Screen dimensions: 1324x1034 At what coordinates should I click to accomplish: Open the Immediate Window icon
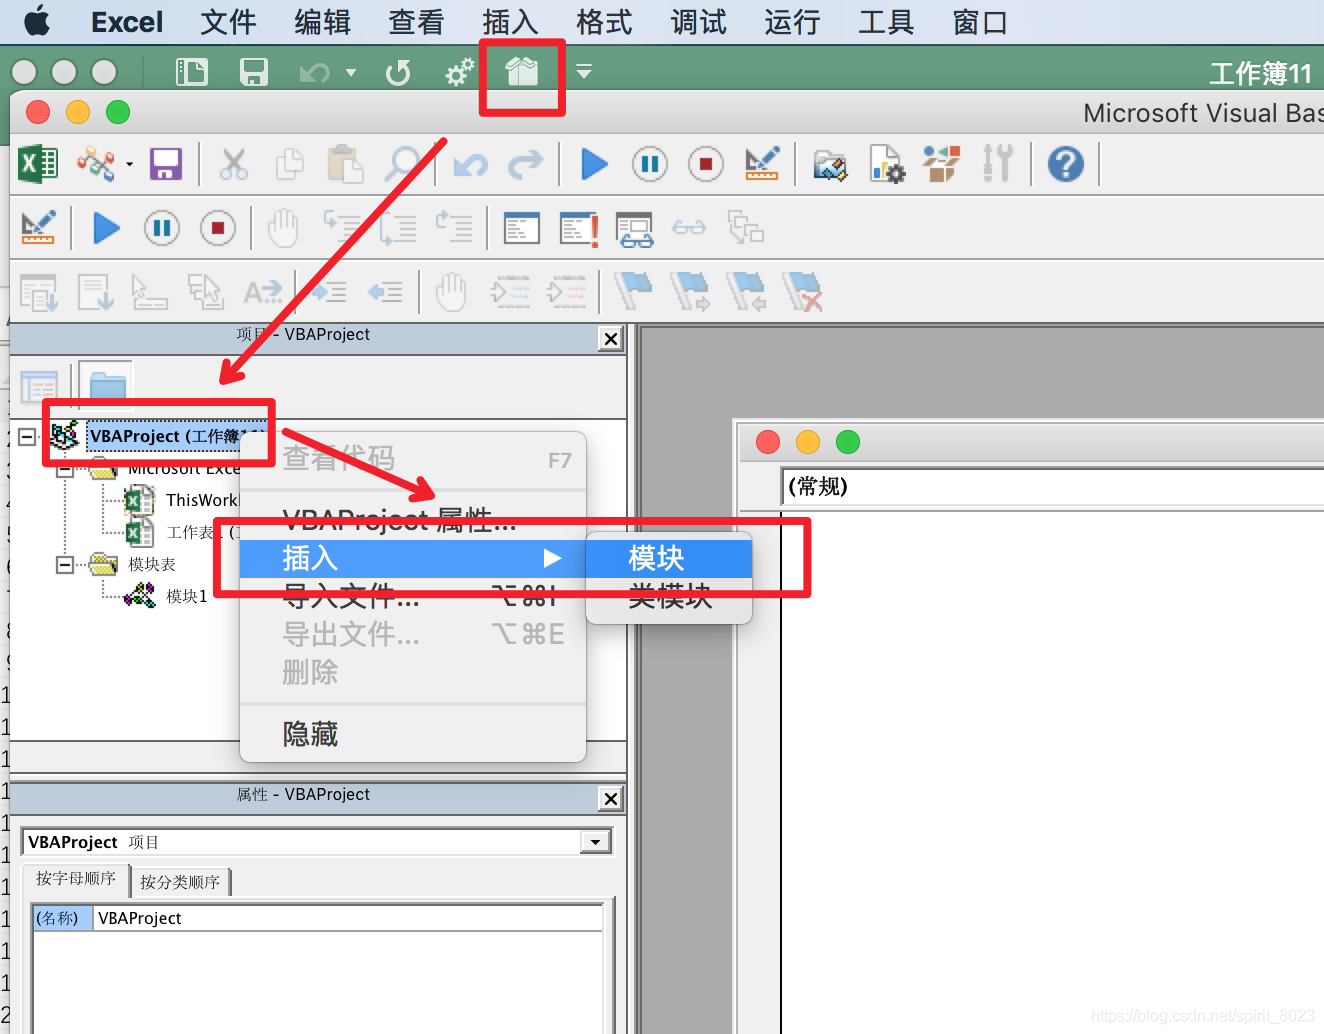tap(579, 229)
